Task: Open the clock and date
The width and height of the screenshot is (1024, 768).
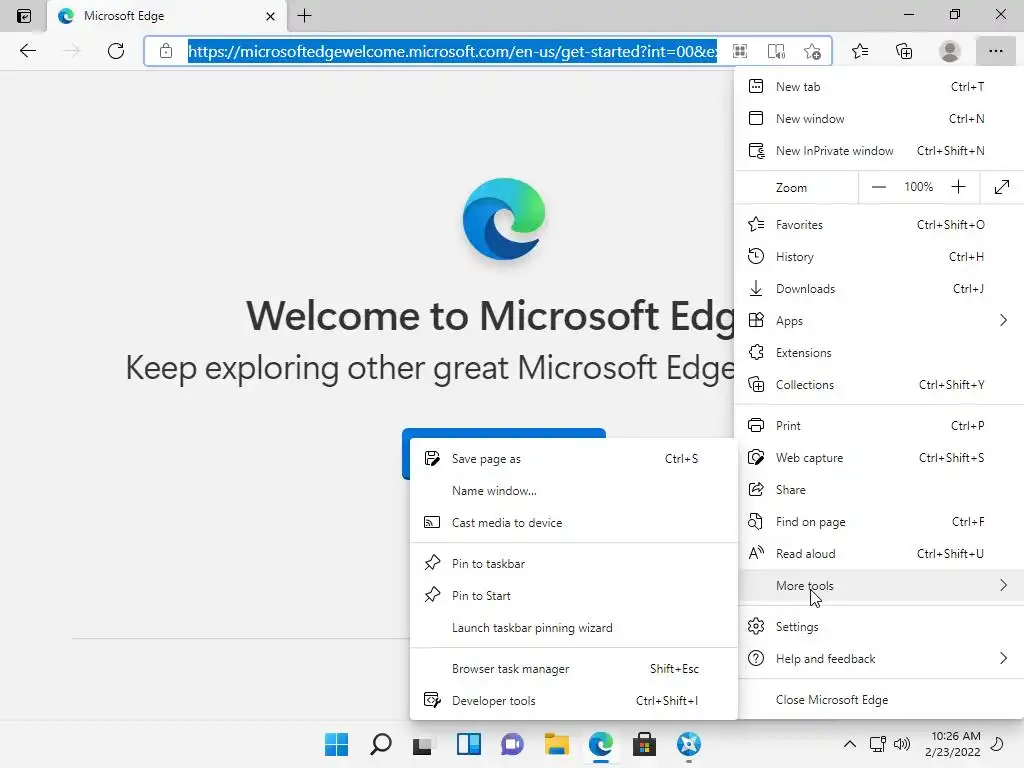Action: click(953, 744)
